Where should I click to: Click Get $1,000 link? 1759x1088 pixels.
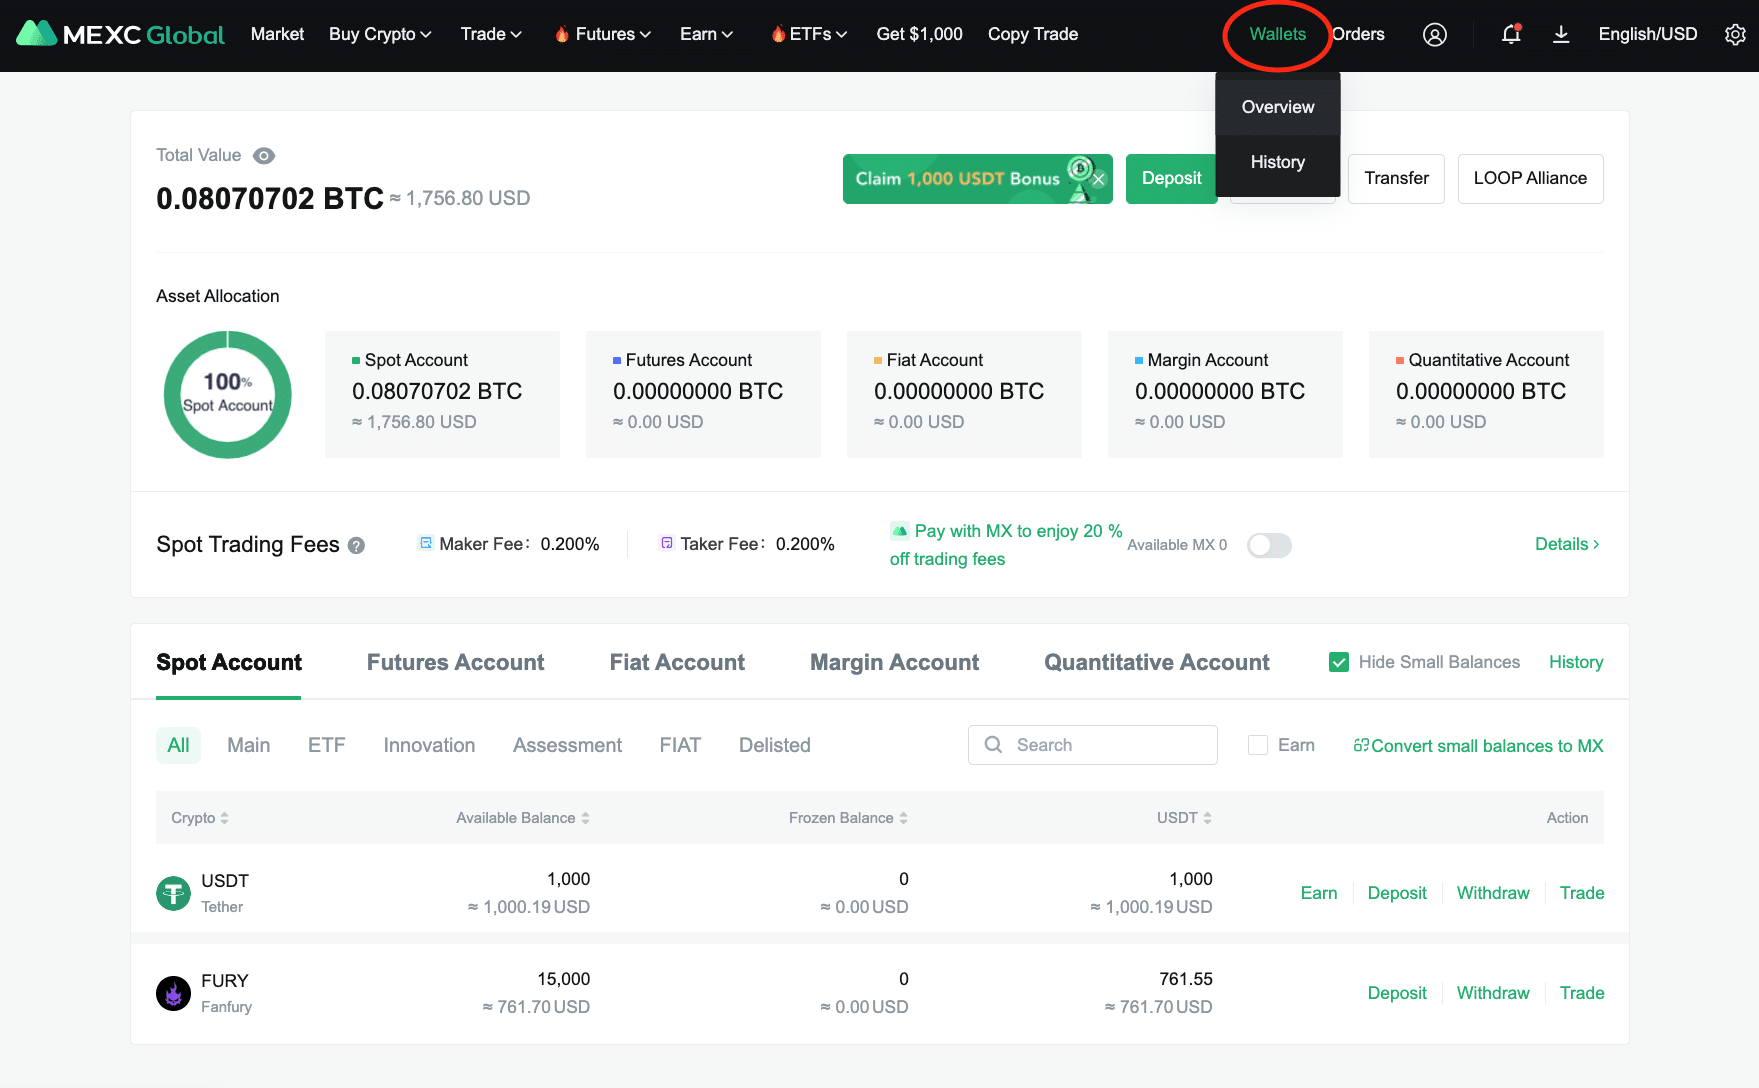[919, 34]
